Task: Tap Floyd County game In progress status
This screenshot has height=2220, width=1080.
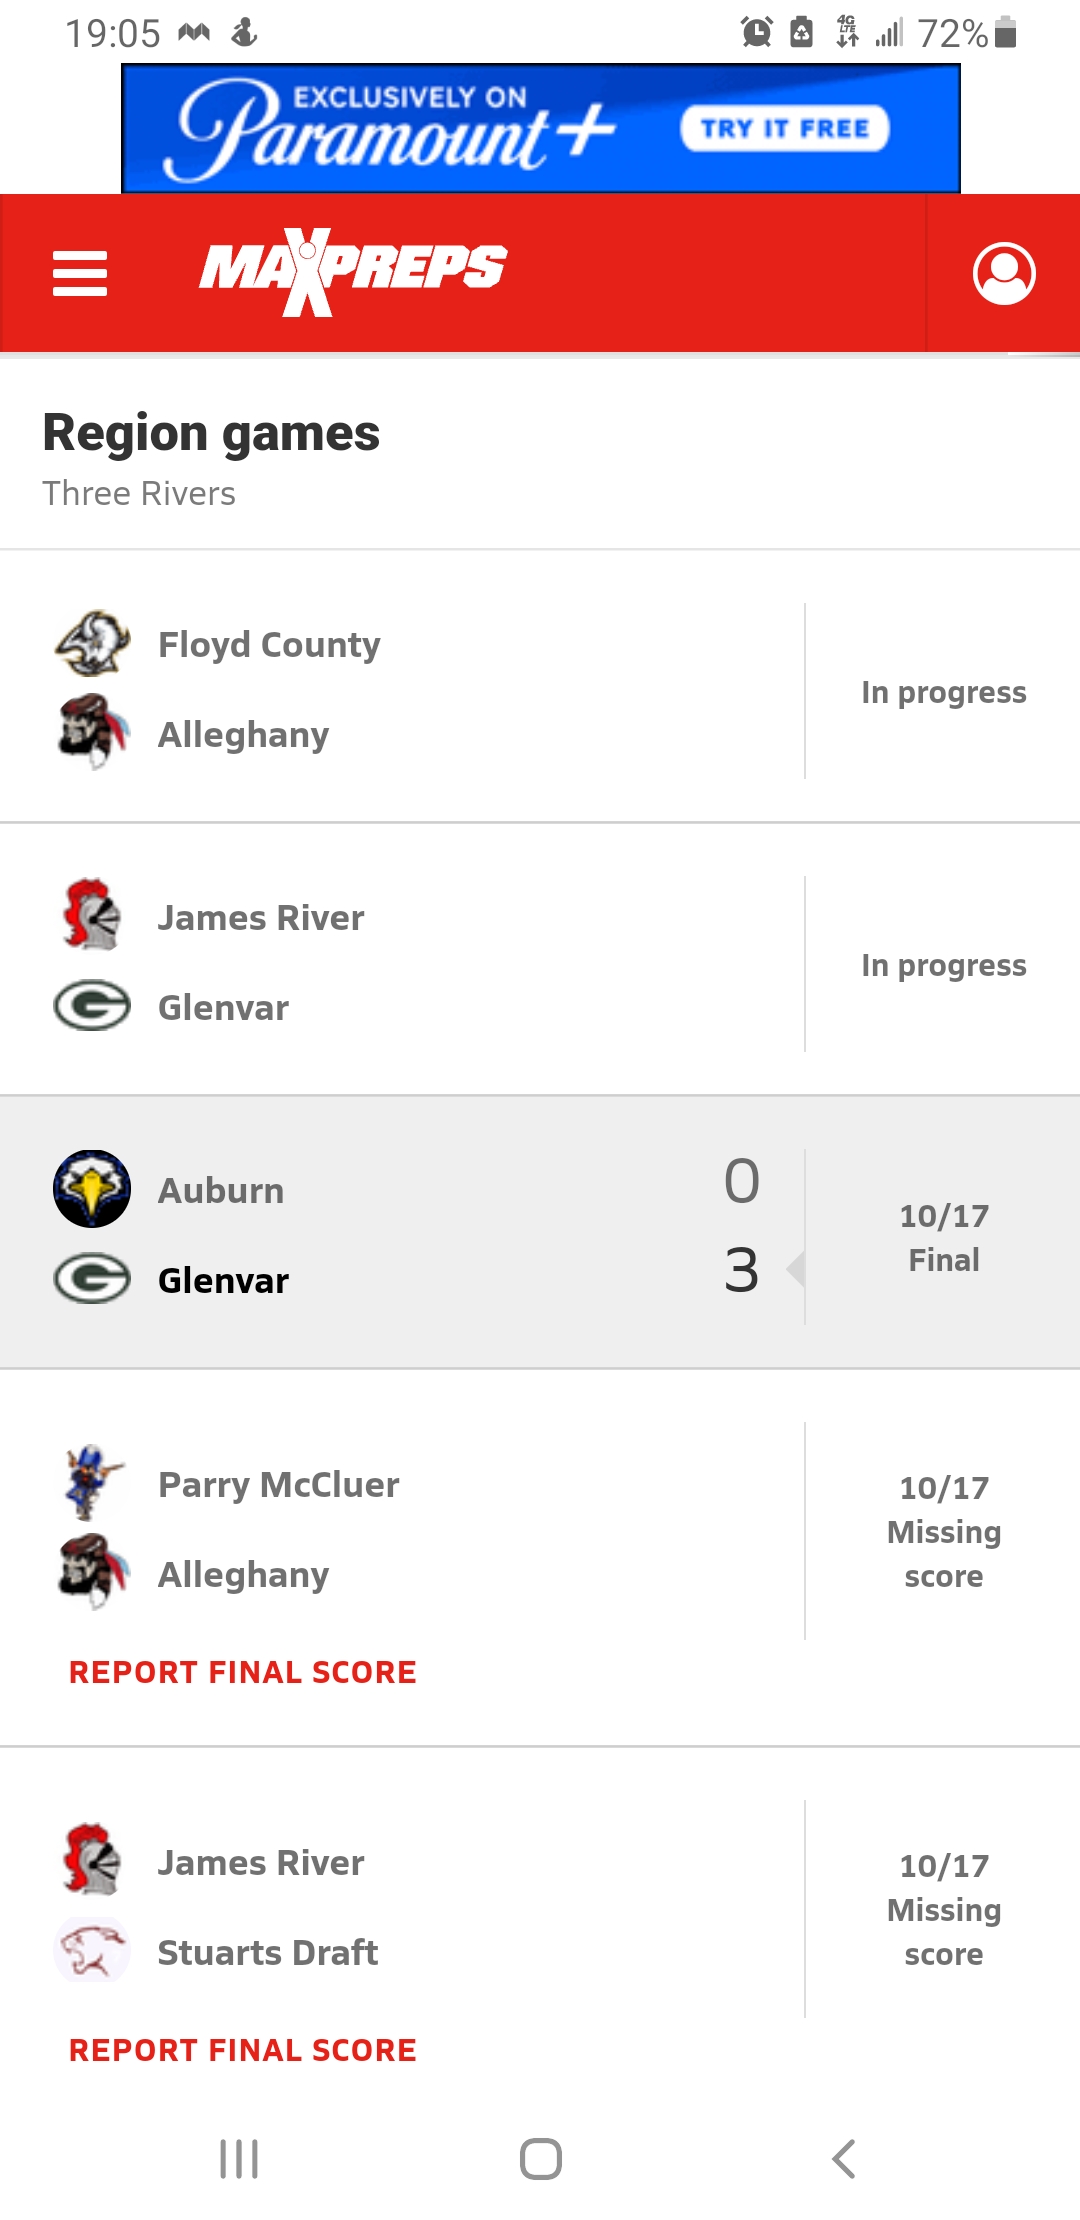Action: pyautogui.click(x=943, y=692)
